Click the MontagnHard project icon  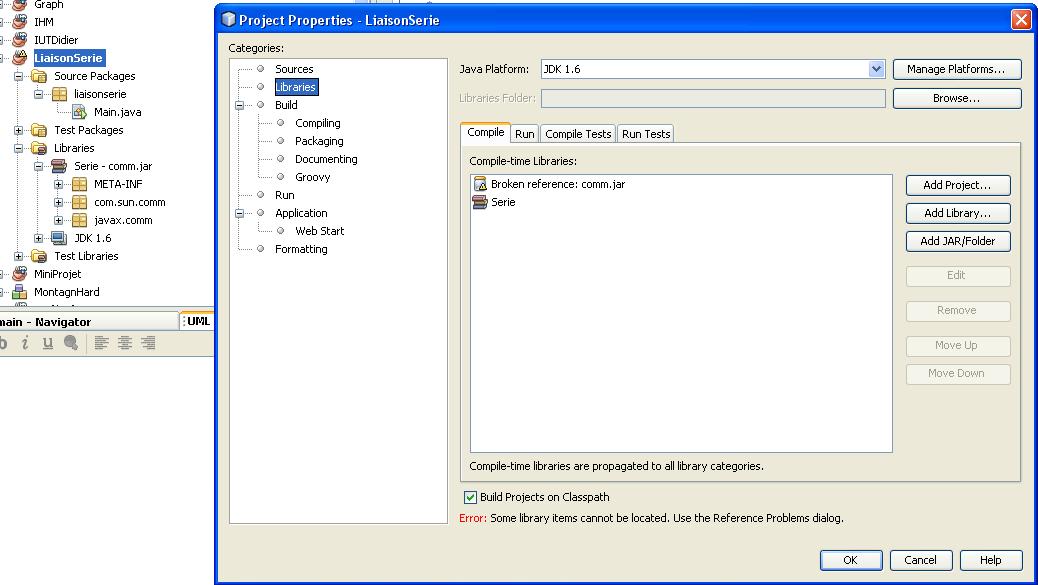pyautogui.click(x=20, y=292)
